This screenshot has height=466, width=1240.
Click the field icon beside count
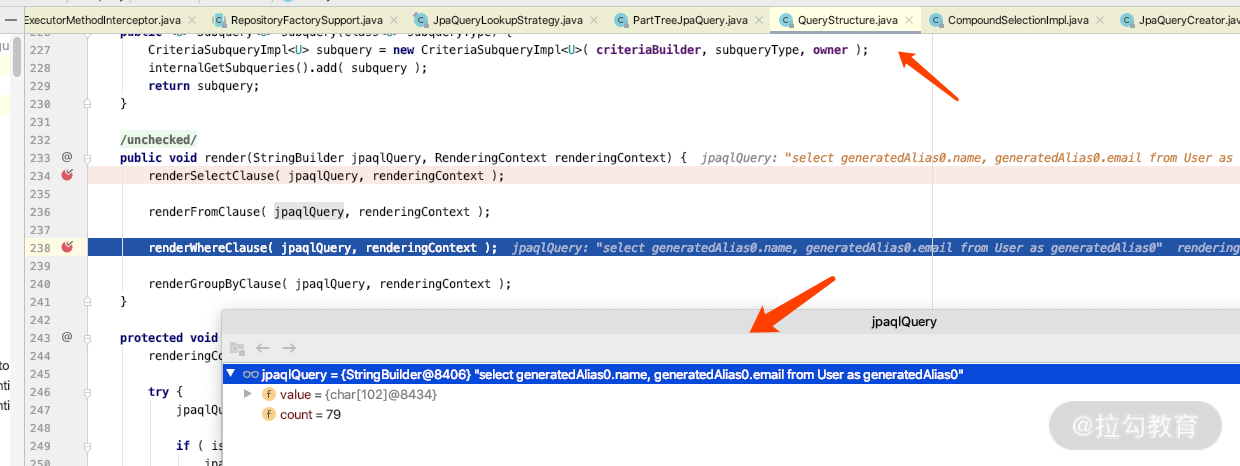(268, 414)
